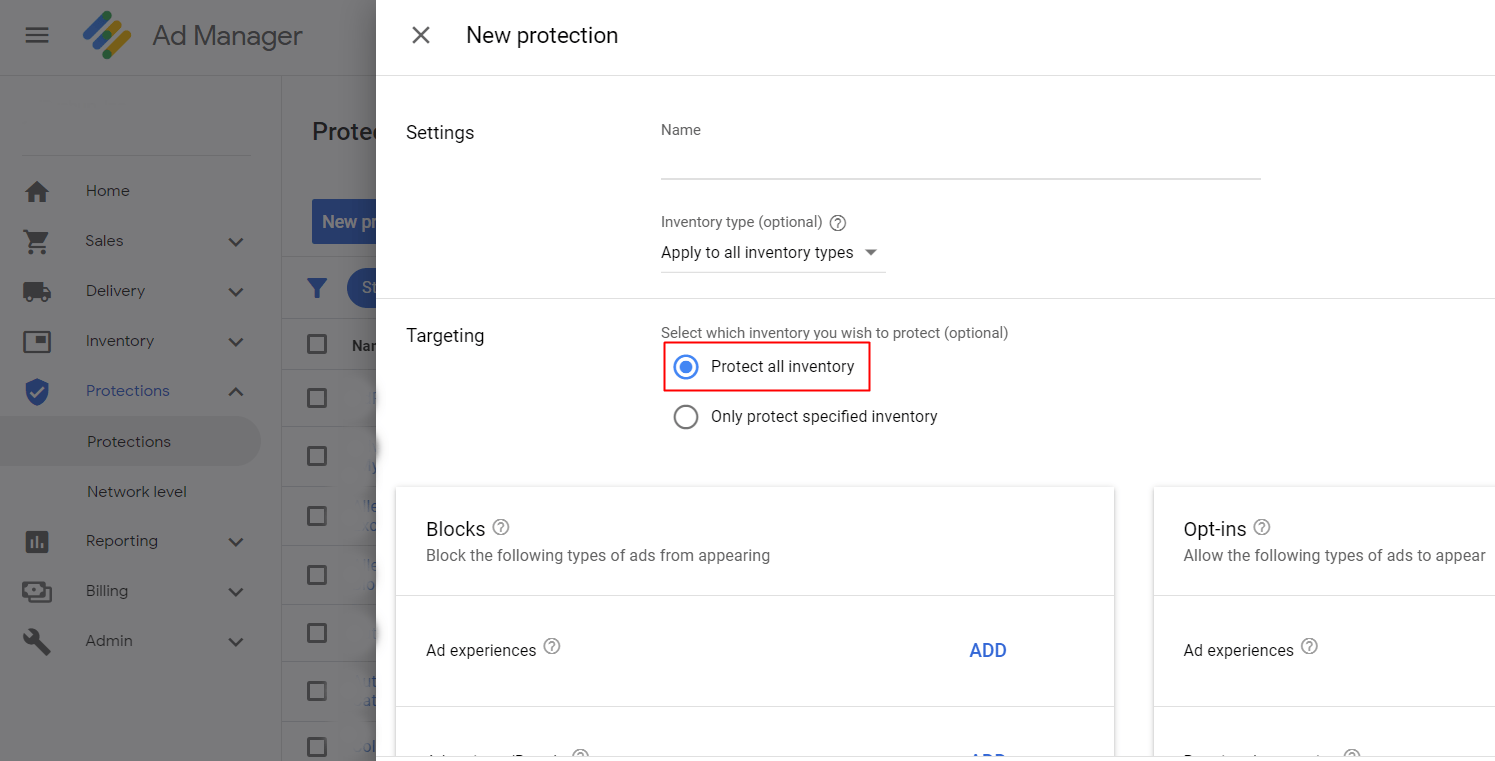Choose Only protect specified inventory option
1495x761 pixels.
pyautogui.click(x=686, y=417)
